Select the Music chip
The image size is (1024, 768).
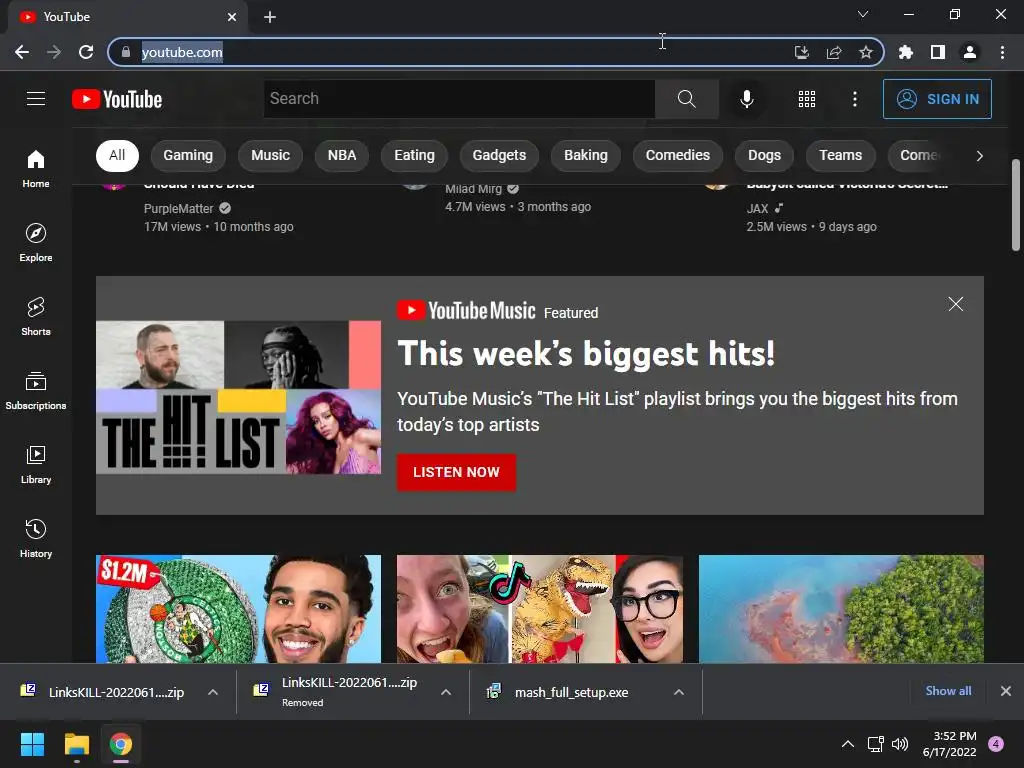[x=270, y=155]
